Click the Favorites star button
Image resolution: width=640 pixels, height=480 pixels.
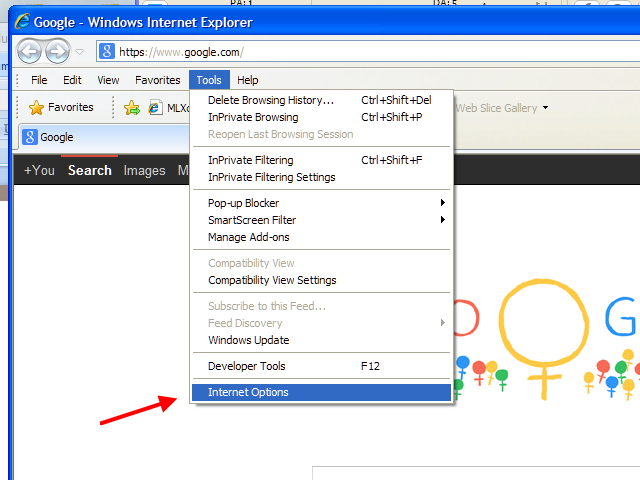point(61,107)
